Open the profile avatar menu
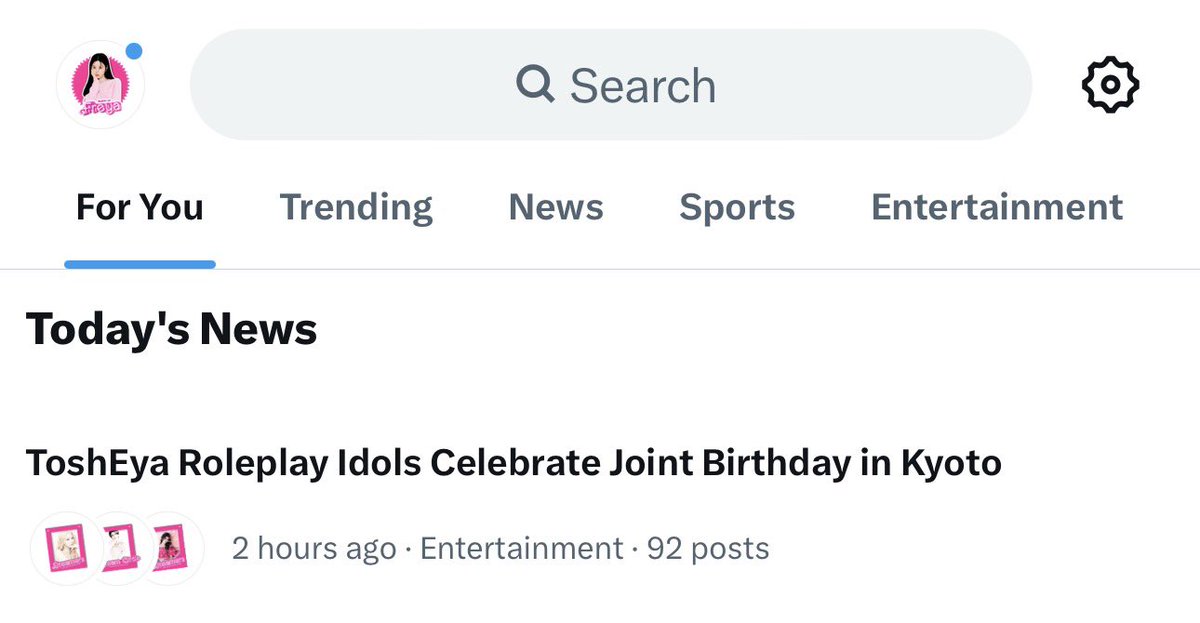Screen dimensions: 1200x623 (100, 85)
